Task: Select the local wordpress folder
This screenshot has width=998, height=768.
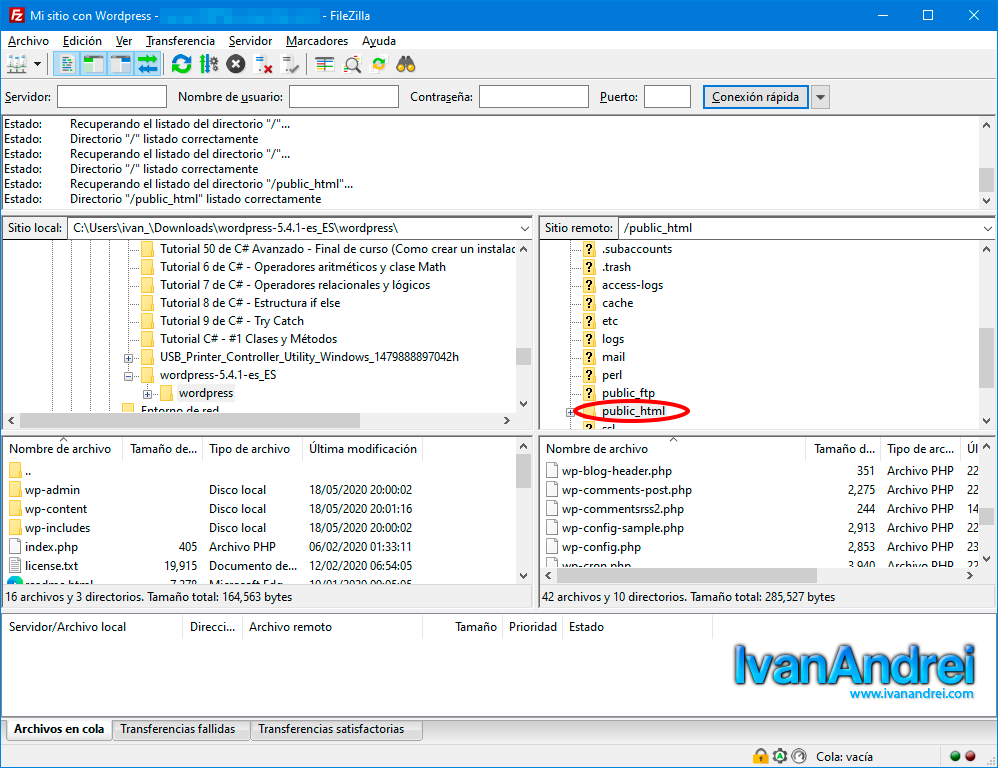Action: pos(206,393)
